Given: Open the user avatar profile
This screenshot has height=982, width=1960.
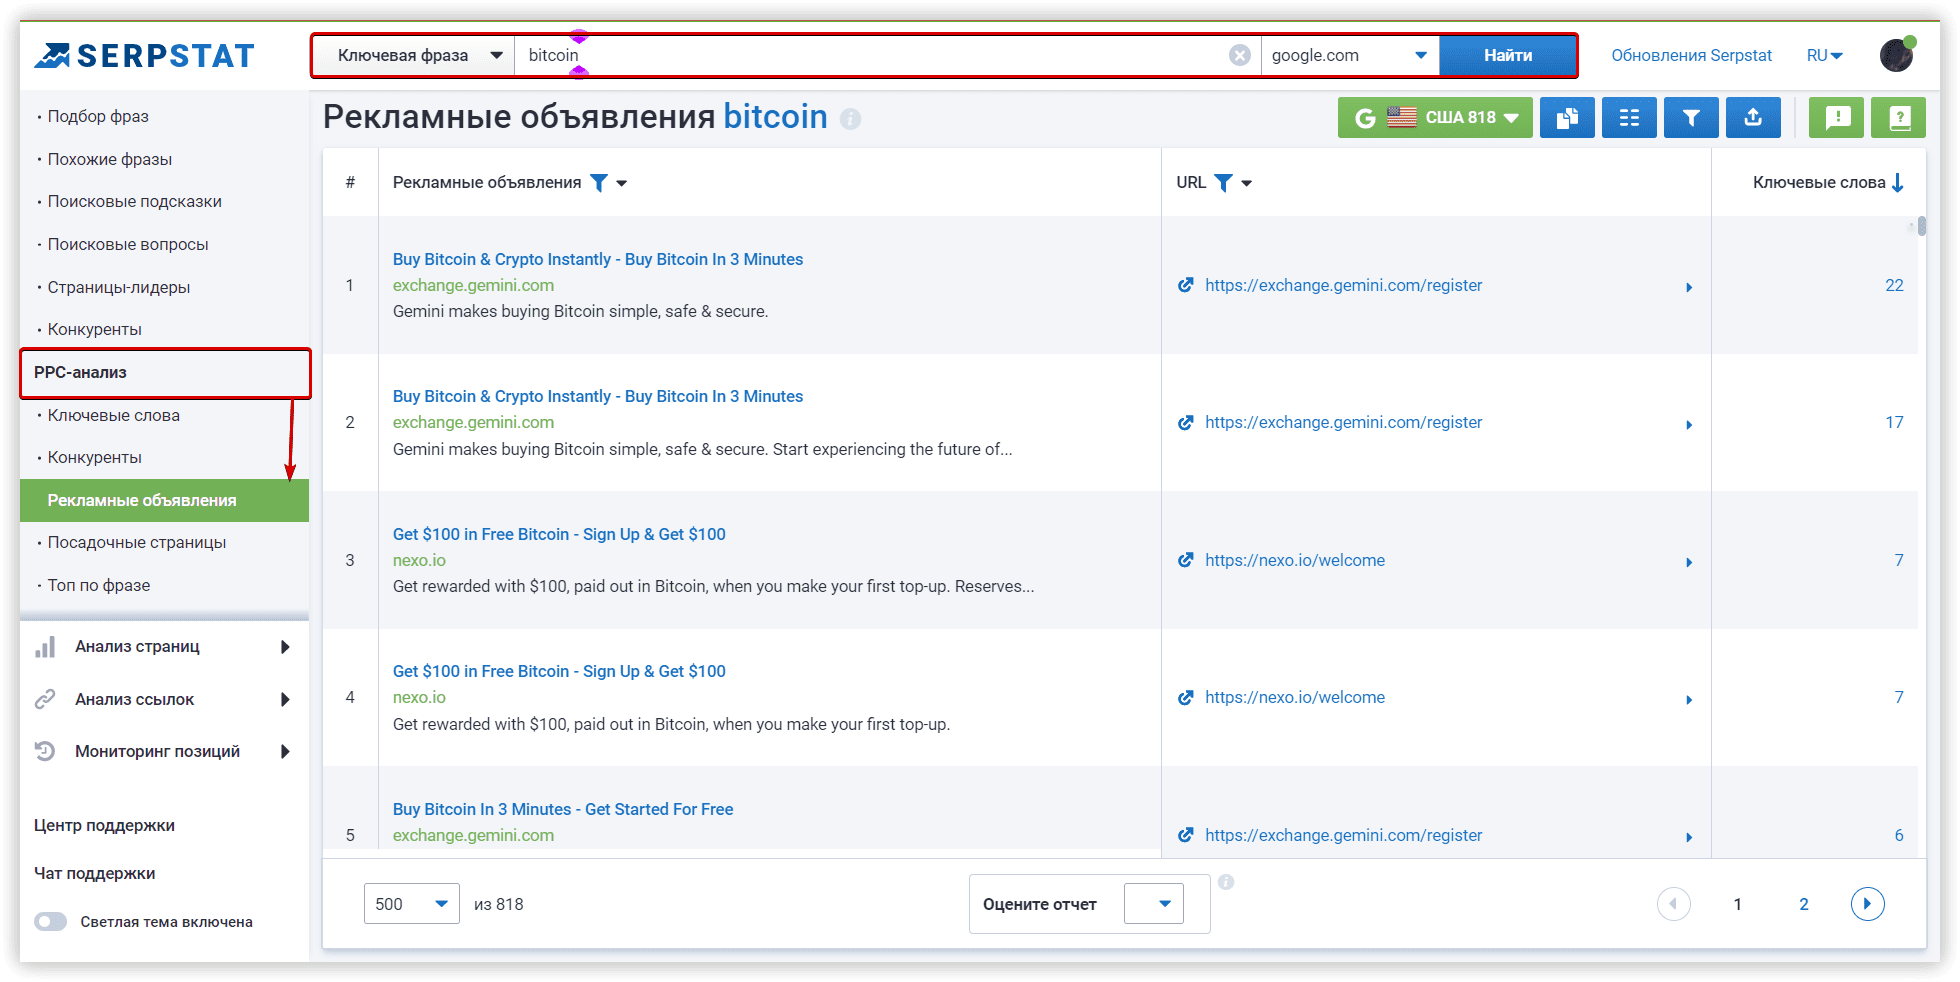Looking at the screenshot, I should [x=1896, y=55].
